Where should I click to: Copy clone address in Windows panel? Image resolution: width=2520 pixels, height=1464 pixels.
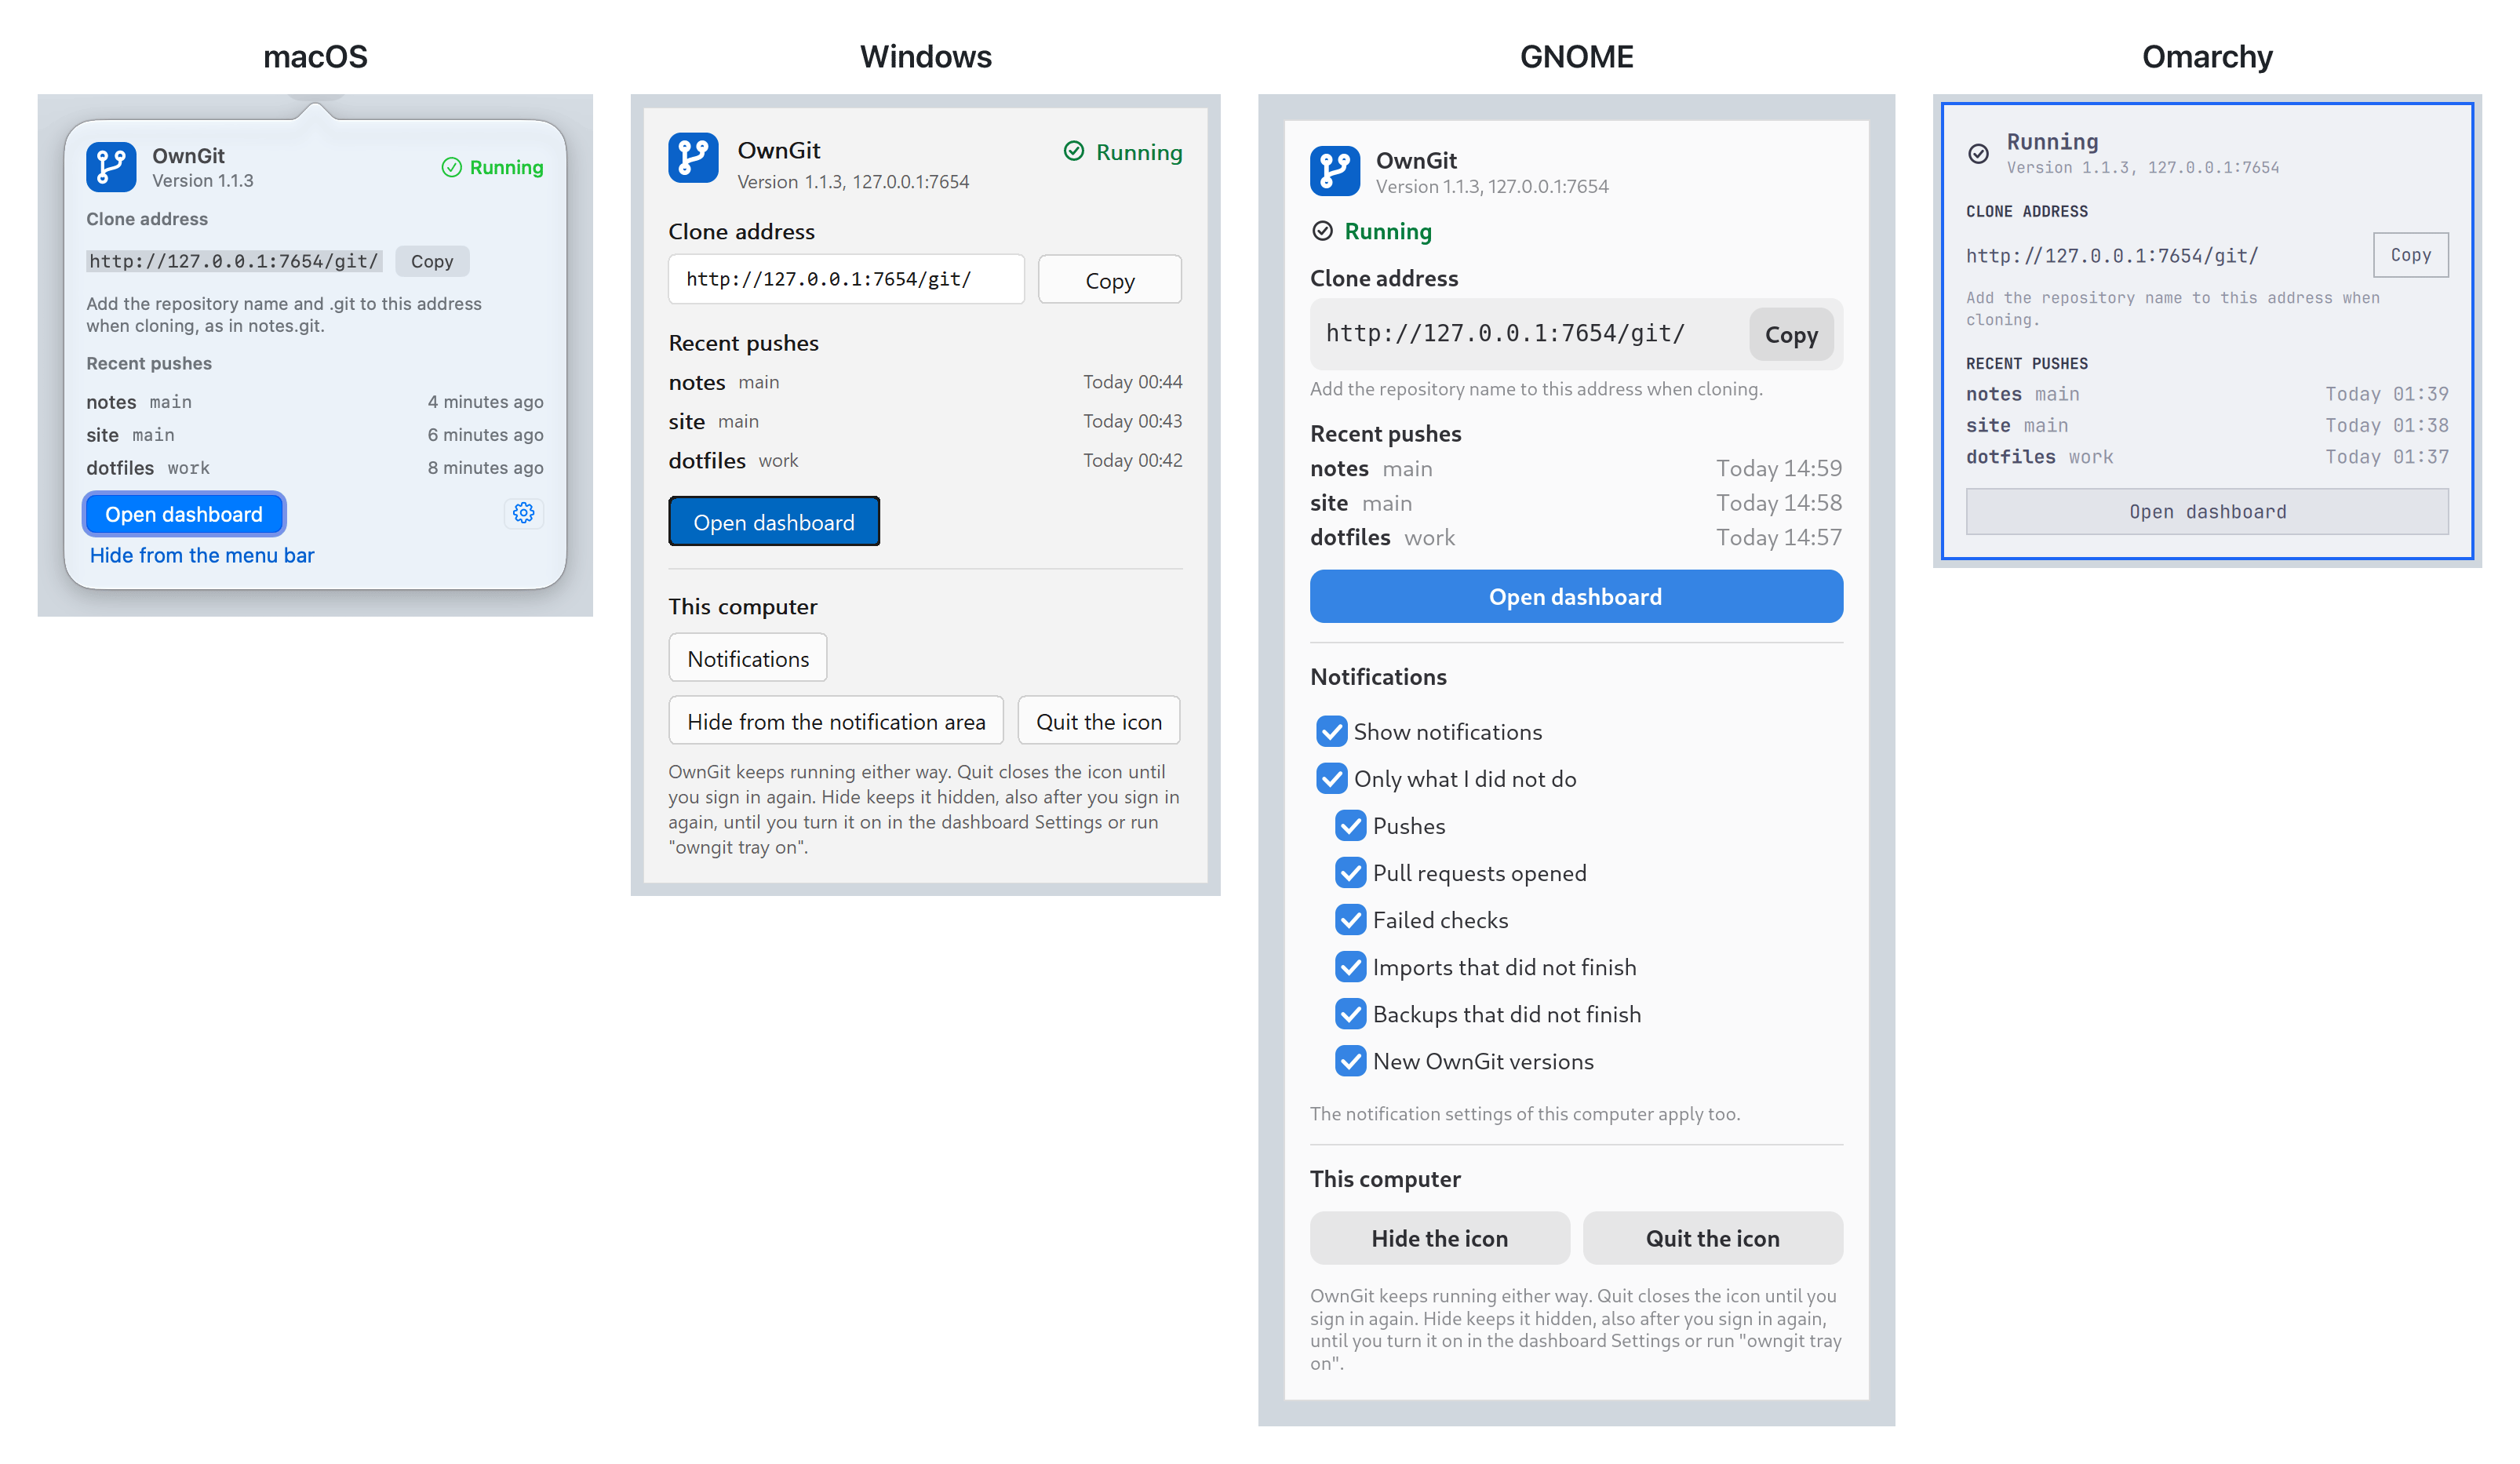pyautogui.click(x=1110, y=280)
